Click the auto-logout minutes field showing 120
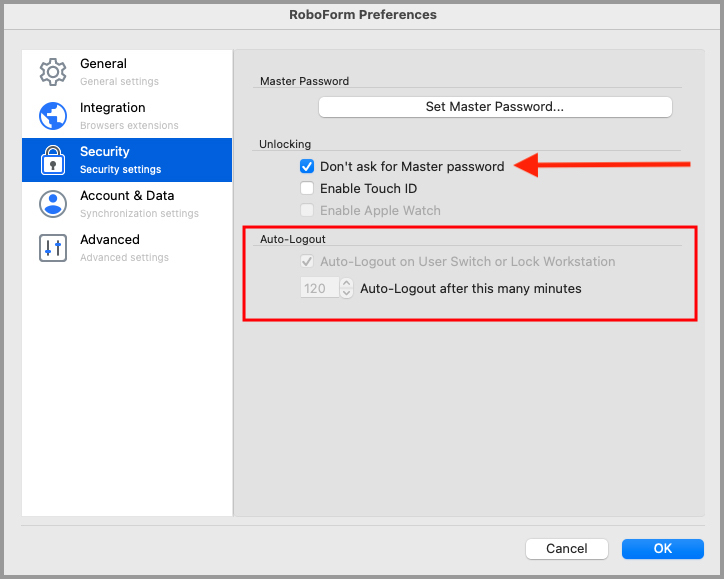 (x=320, y=288)
